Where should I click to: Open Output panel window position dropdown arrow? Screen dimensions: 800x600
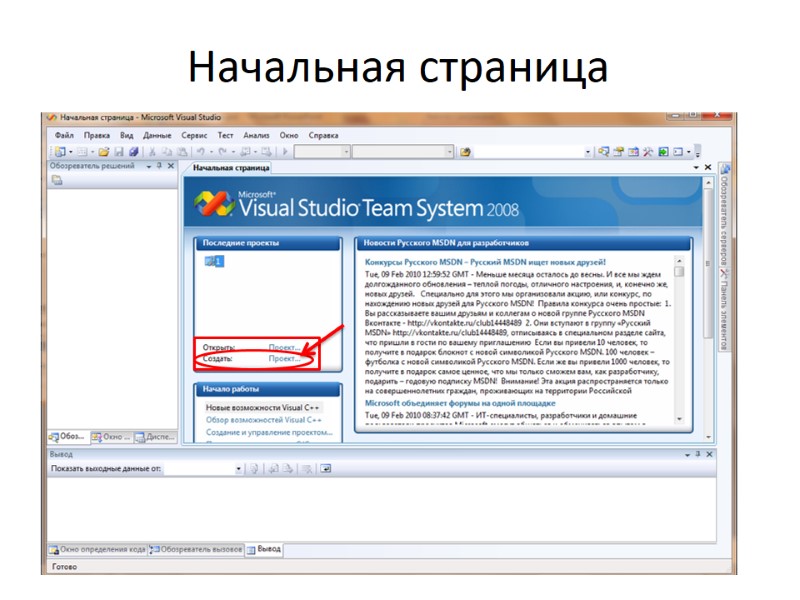pyautogui.click(x=687, y=455)
